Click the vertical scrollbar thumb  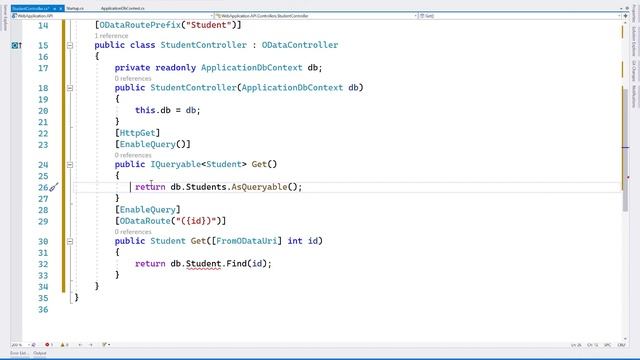(x=625, y=149)
